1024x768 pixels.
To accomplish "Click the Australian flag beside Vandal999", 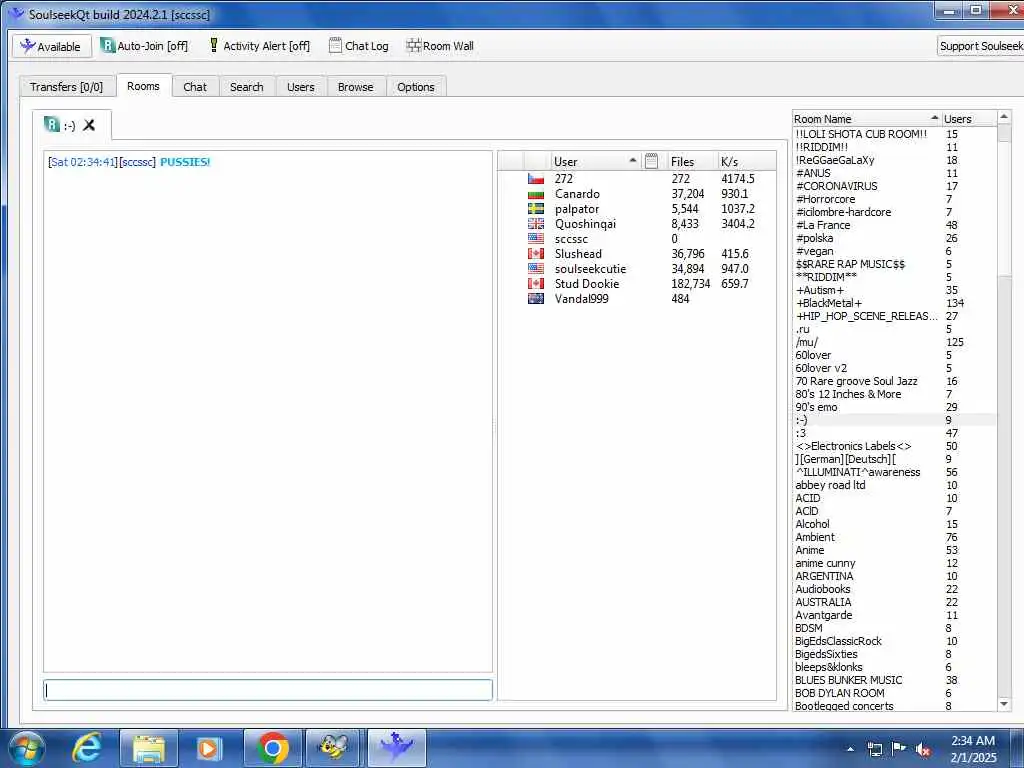I will [536, 299].
